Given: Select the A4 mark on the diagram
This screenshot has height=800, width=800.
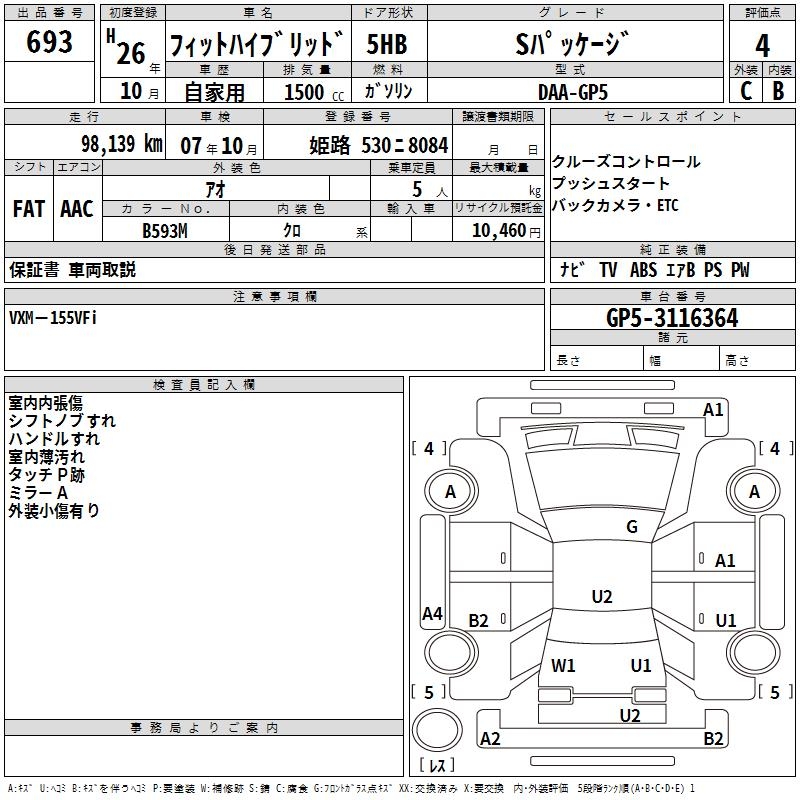Looking at the screenshot, I should 432,613.
